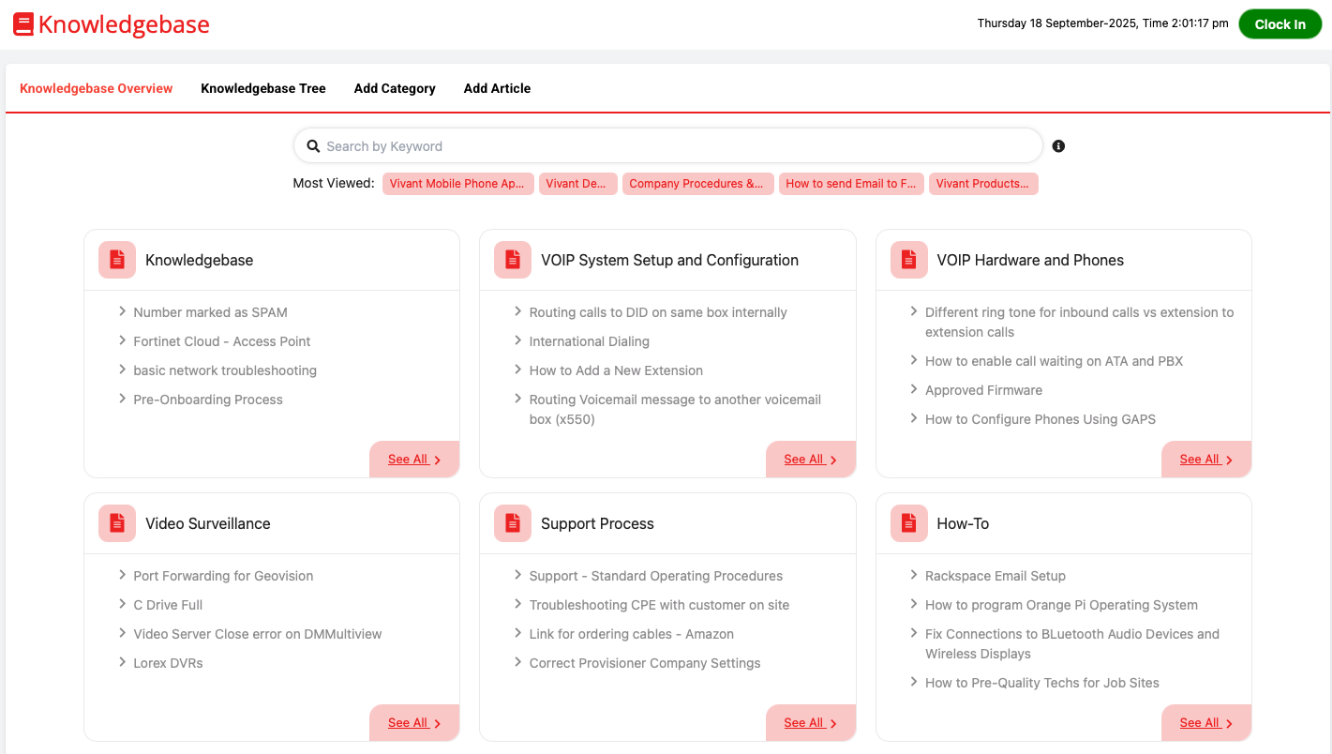Open the Rackspace Email Setup article
Image resolution: width=1332 pixels, height=754 pixels.
(x=995, y=576)
